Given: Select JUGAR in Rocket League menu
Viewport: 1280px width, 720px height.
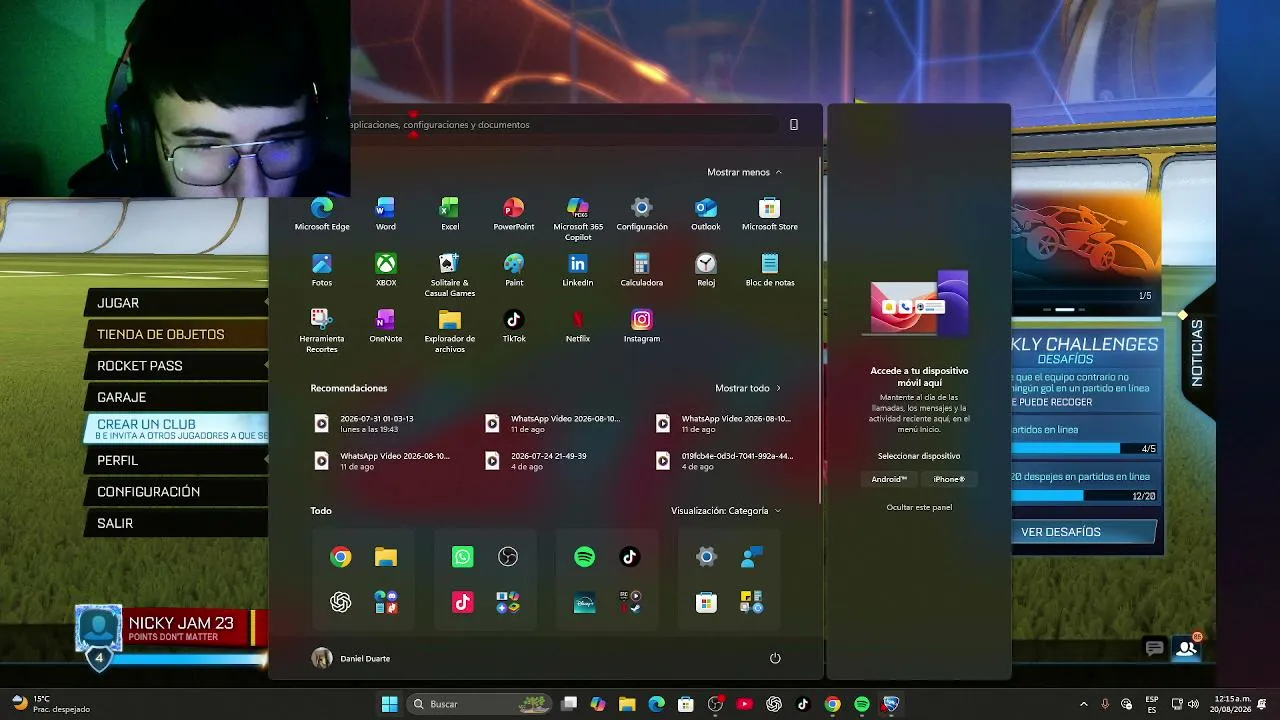Looking at the screenshot, I should pyautogui.click(x=178, y=303).
